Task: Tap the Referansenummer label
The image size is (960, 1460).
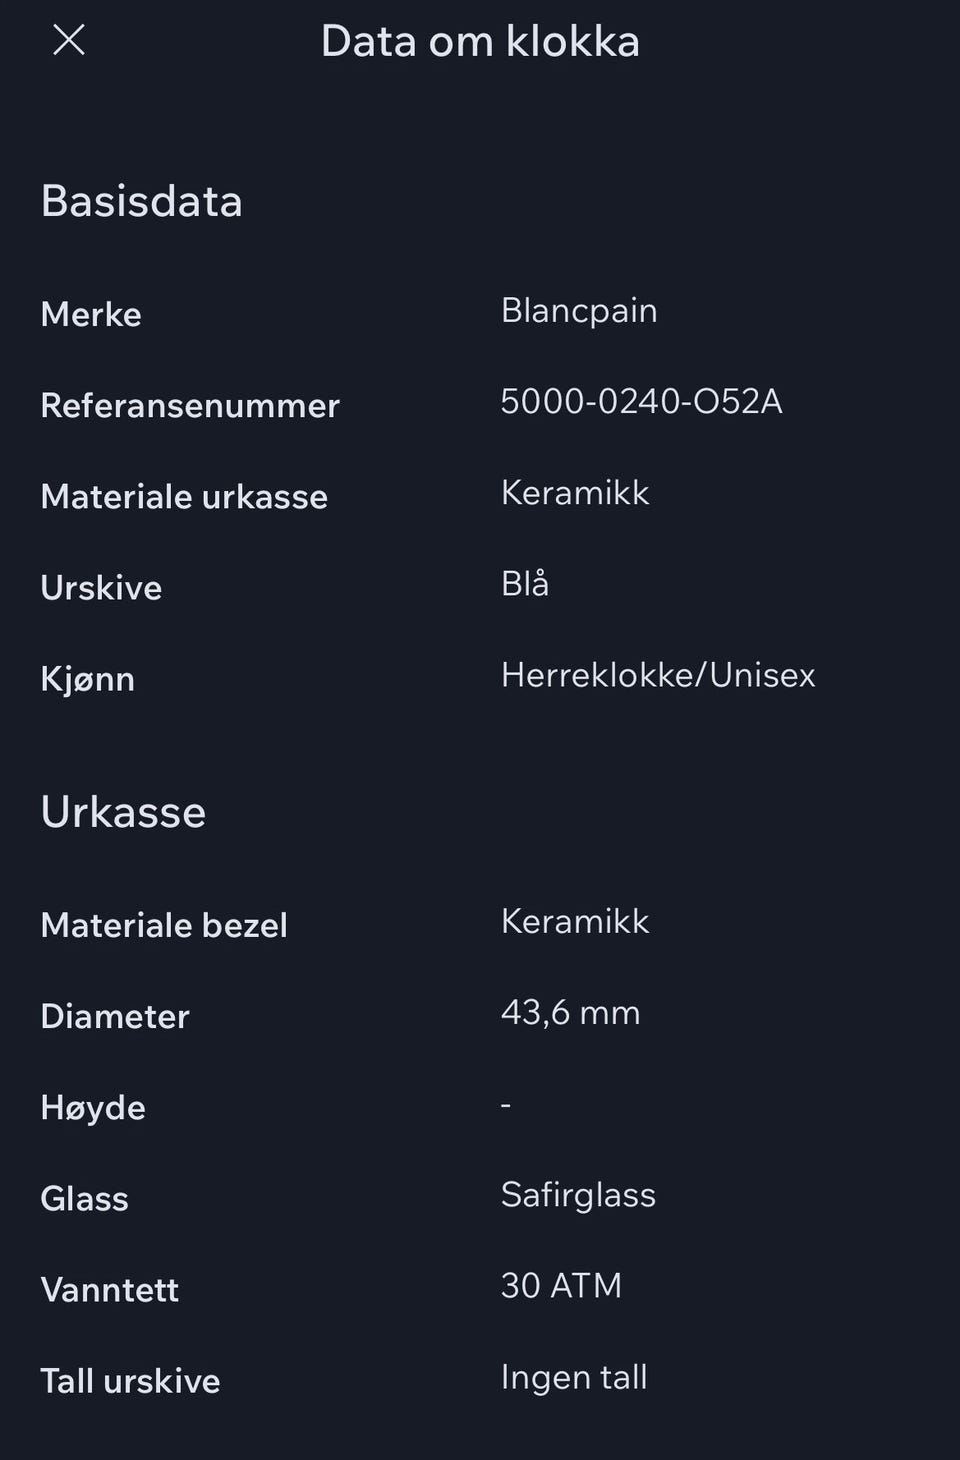Action: [190, 406]
